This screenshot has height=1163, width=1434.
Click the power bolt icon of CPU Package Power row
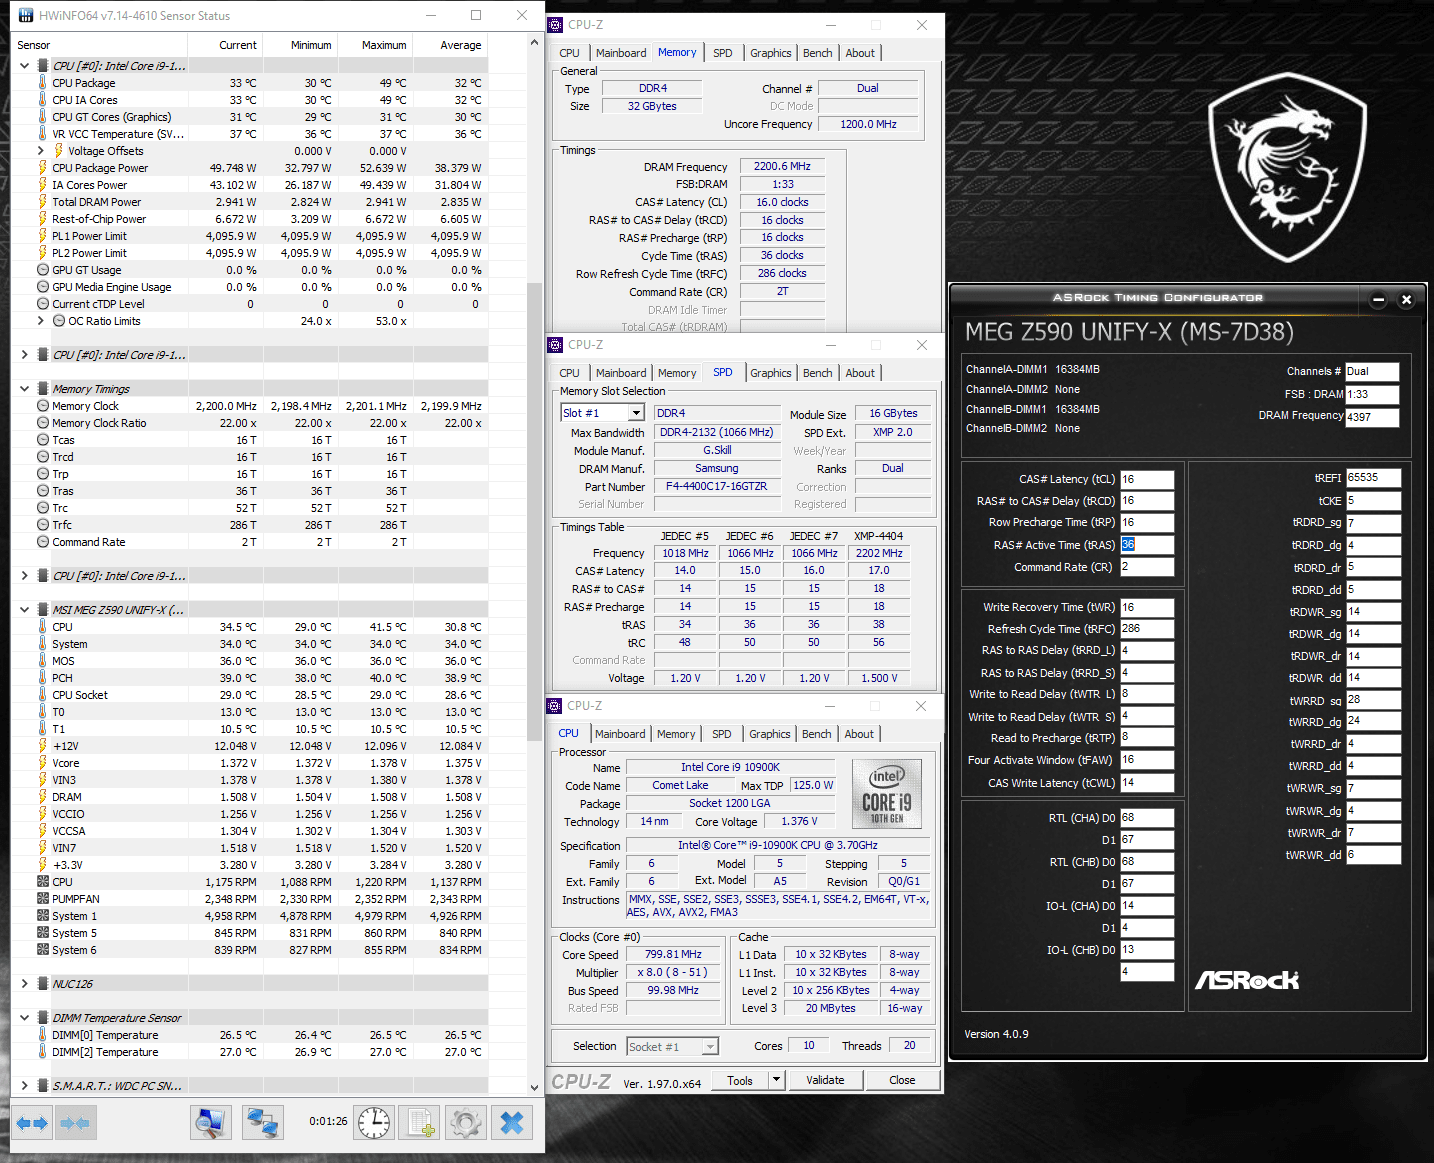[43, 168]
